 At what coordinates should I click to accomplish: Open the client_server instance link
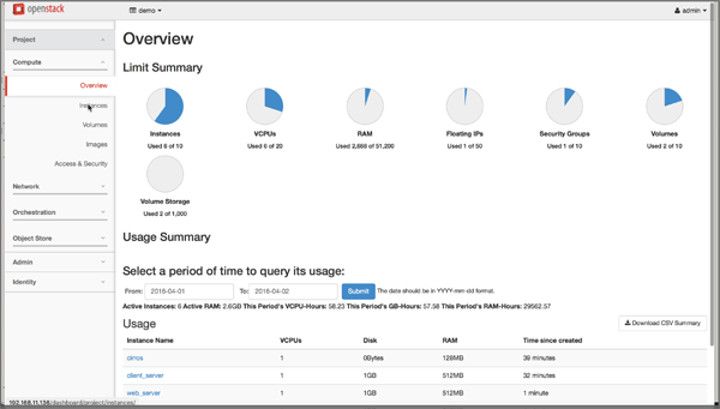(x=145, y=375)
